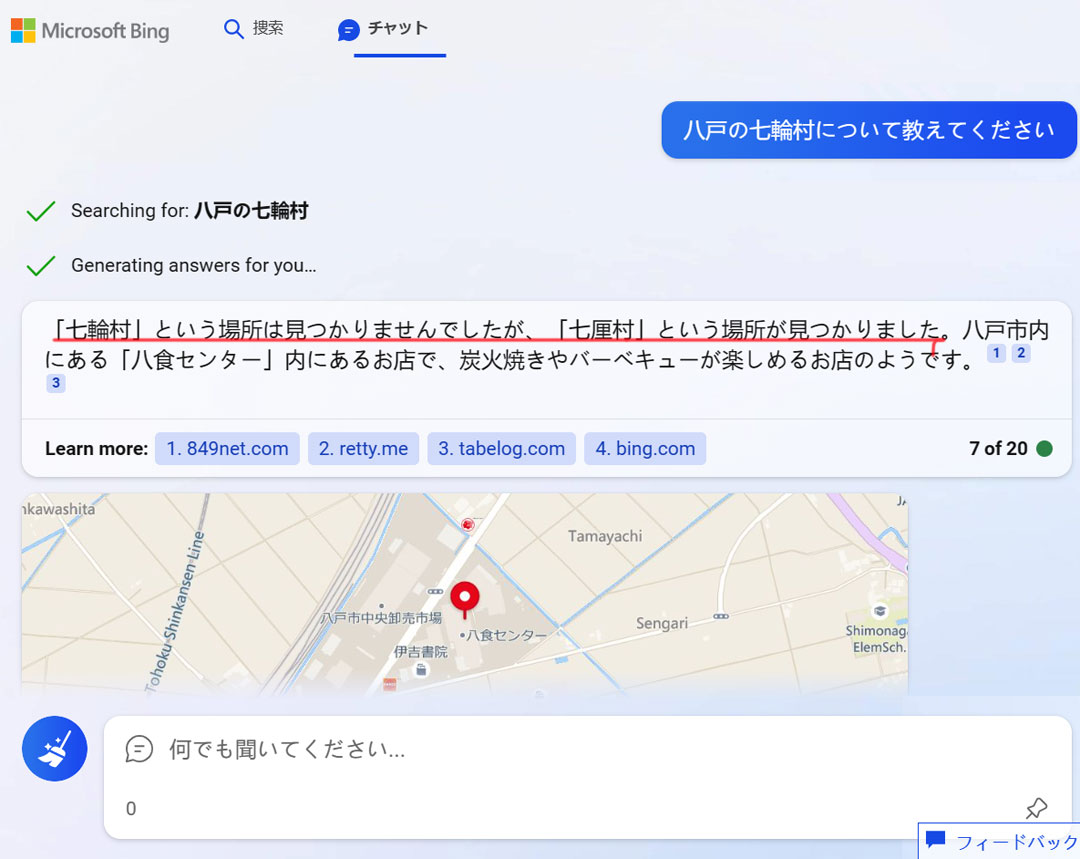Click the Sengari map label

[662, 623]
